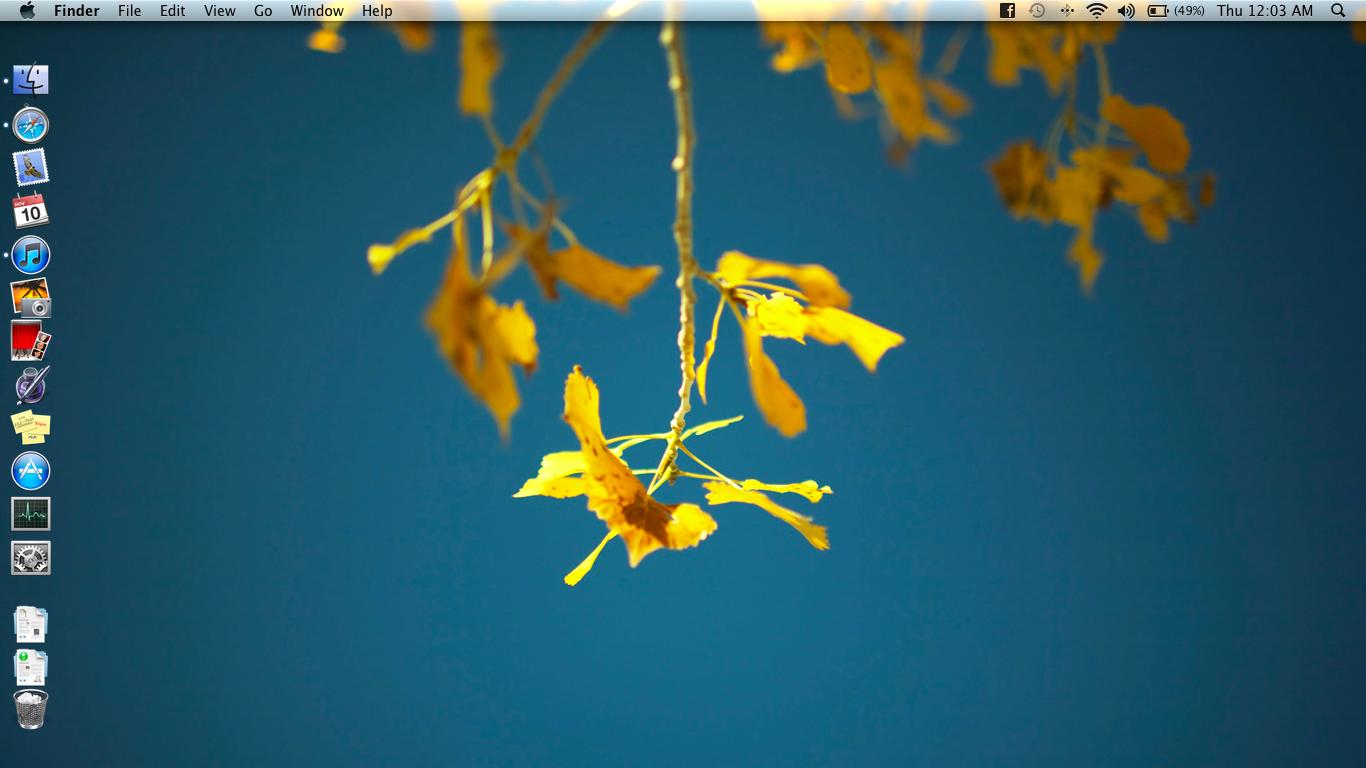Open the Downloads stack with green arrow
Viewport: 1366px width, 768px height.
[x=31, y=667]
